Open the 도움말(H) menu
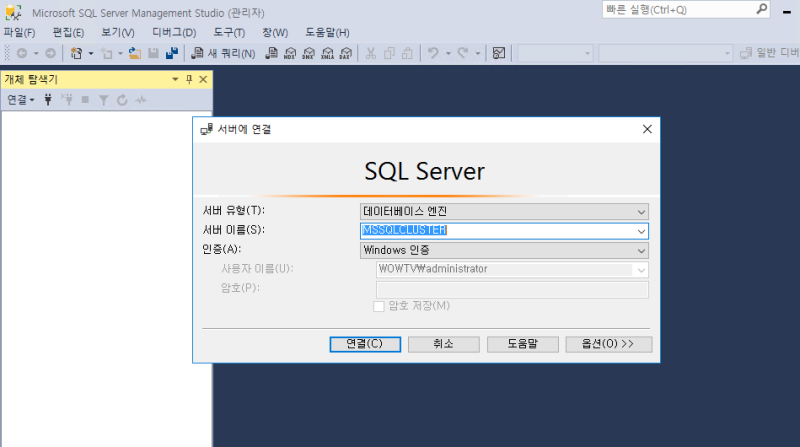 (x=327, y=32)
